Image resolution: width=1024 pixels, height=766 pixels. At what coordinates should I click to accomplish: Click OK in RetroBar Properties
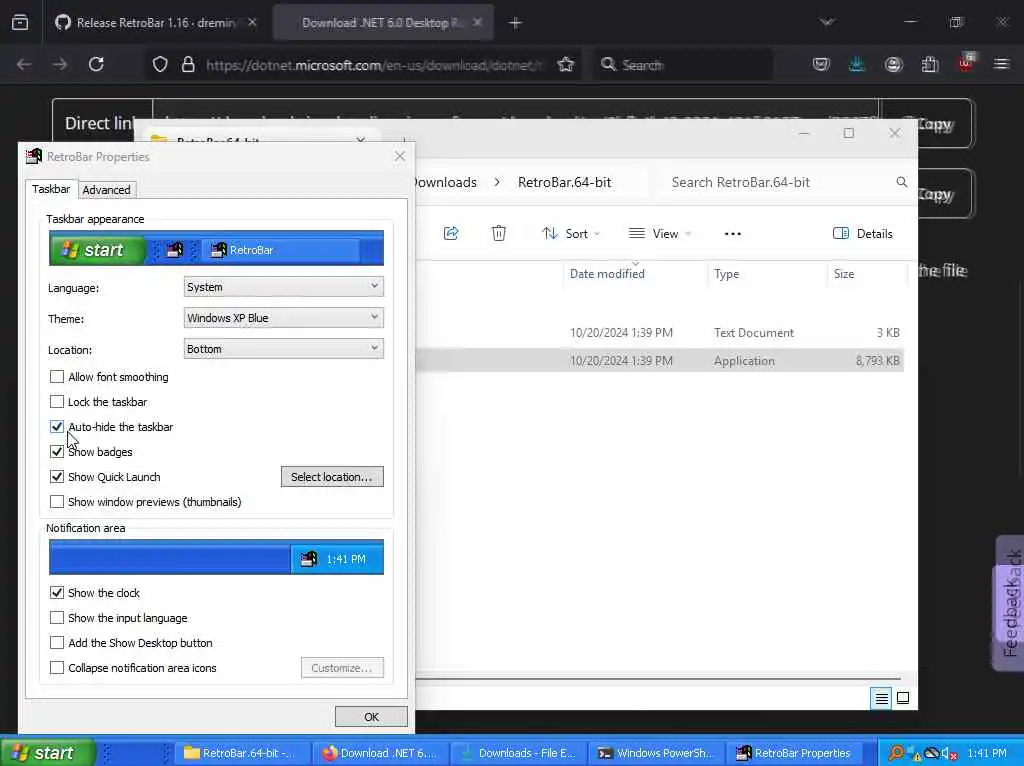(x=371, y=716)
